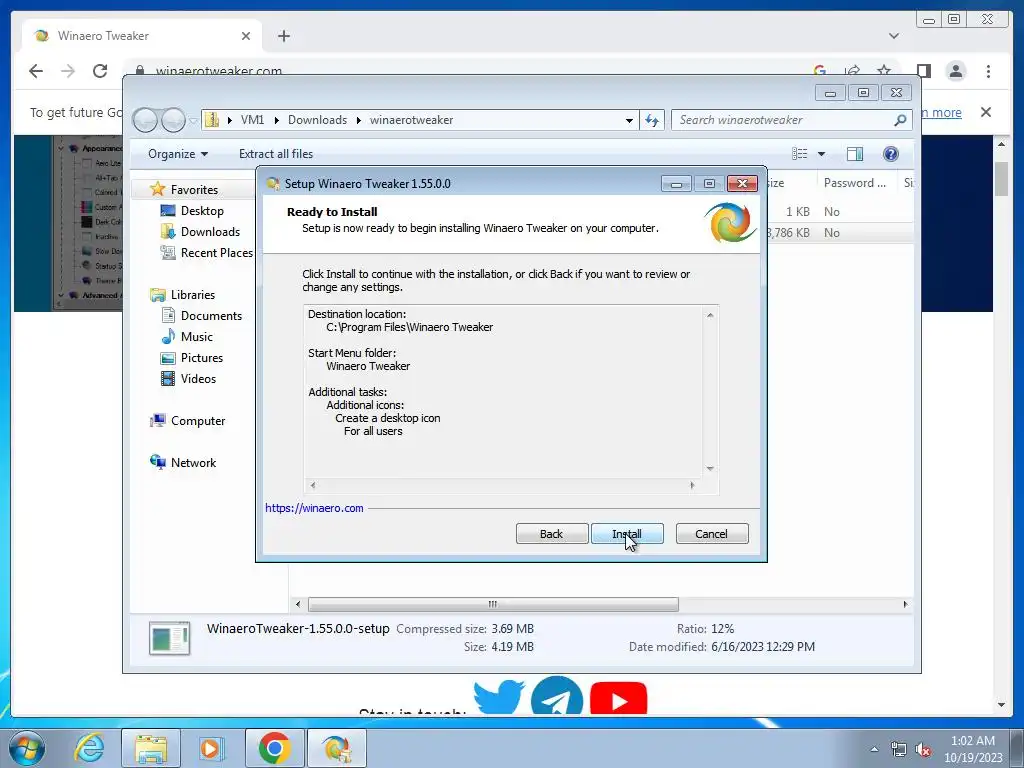The height and width of the screenshot is (768, 1024).
Task: Bookmark this page with star icon
Action: pyautogui.click(x=884, y=71)
